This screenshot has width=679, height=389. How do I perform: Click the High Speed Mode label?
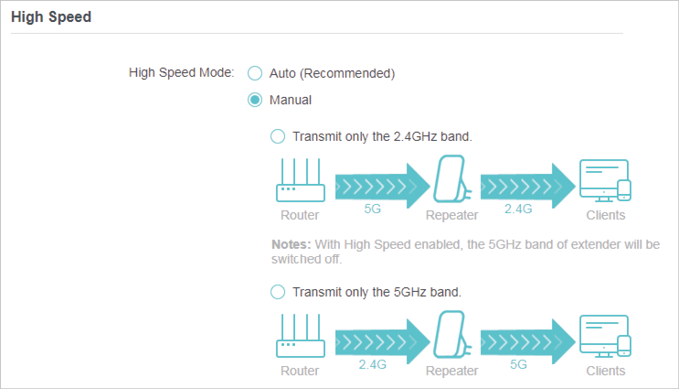click(181, 72)
